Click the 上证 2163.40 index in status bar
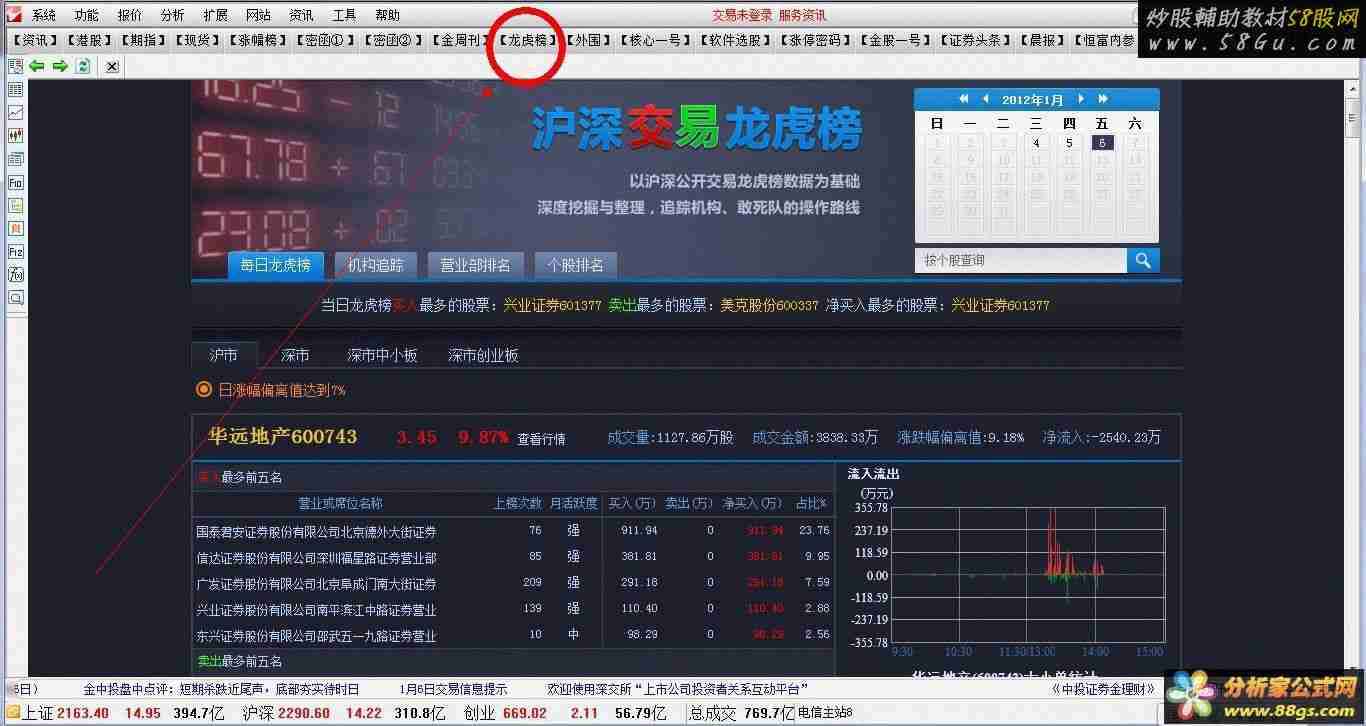Viewport: 1366px width, 726px height. [66, 713]
